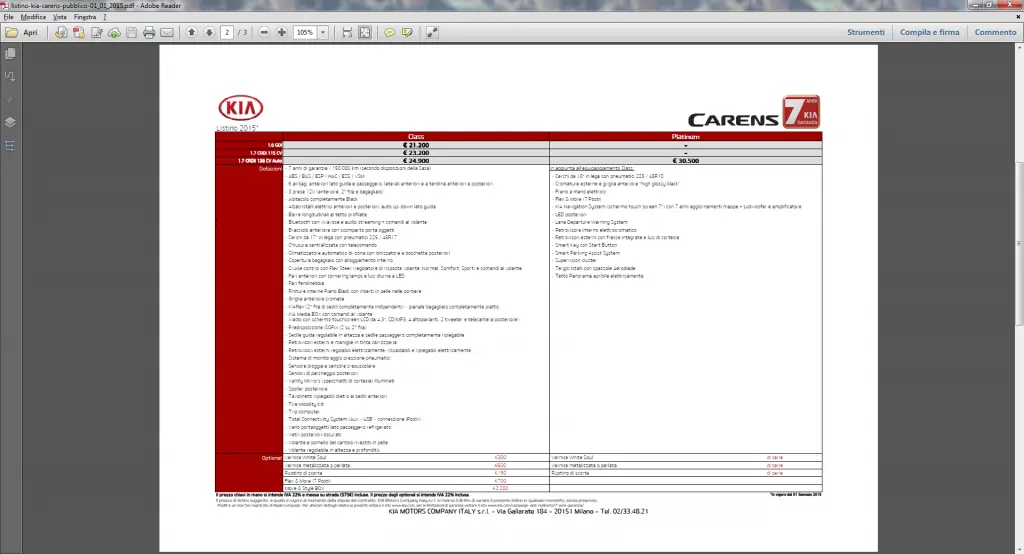Image resolution: width=1024 pixels, height=554 pixels.
Task: Click the Apri open file button
Action: 22,32
